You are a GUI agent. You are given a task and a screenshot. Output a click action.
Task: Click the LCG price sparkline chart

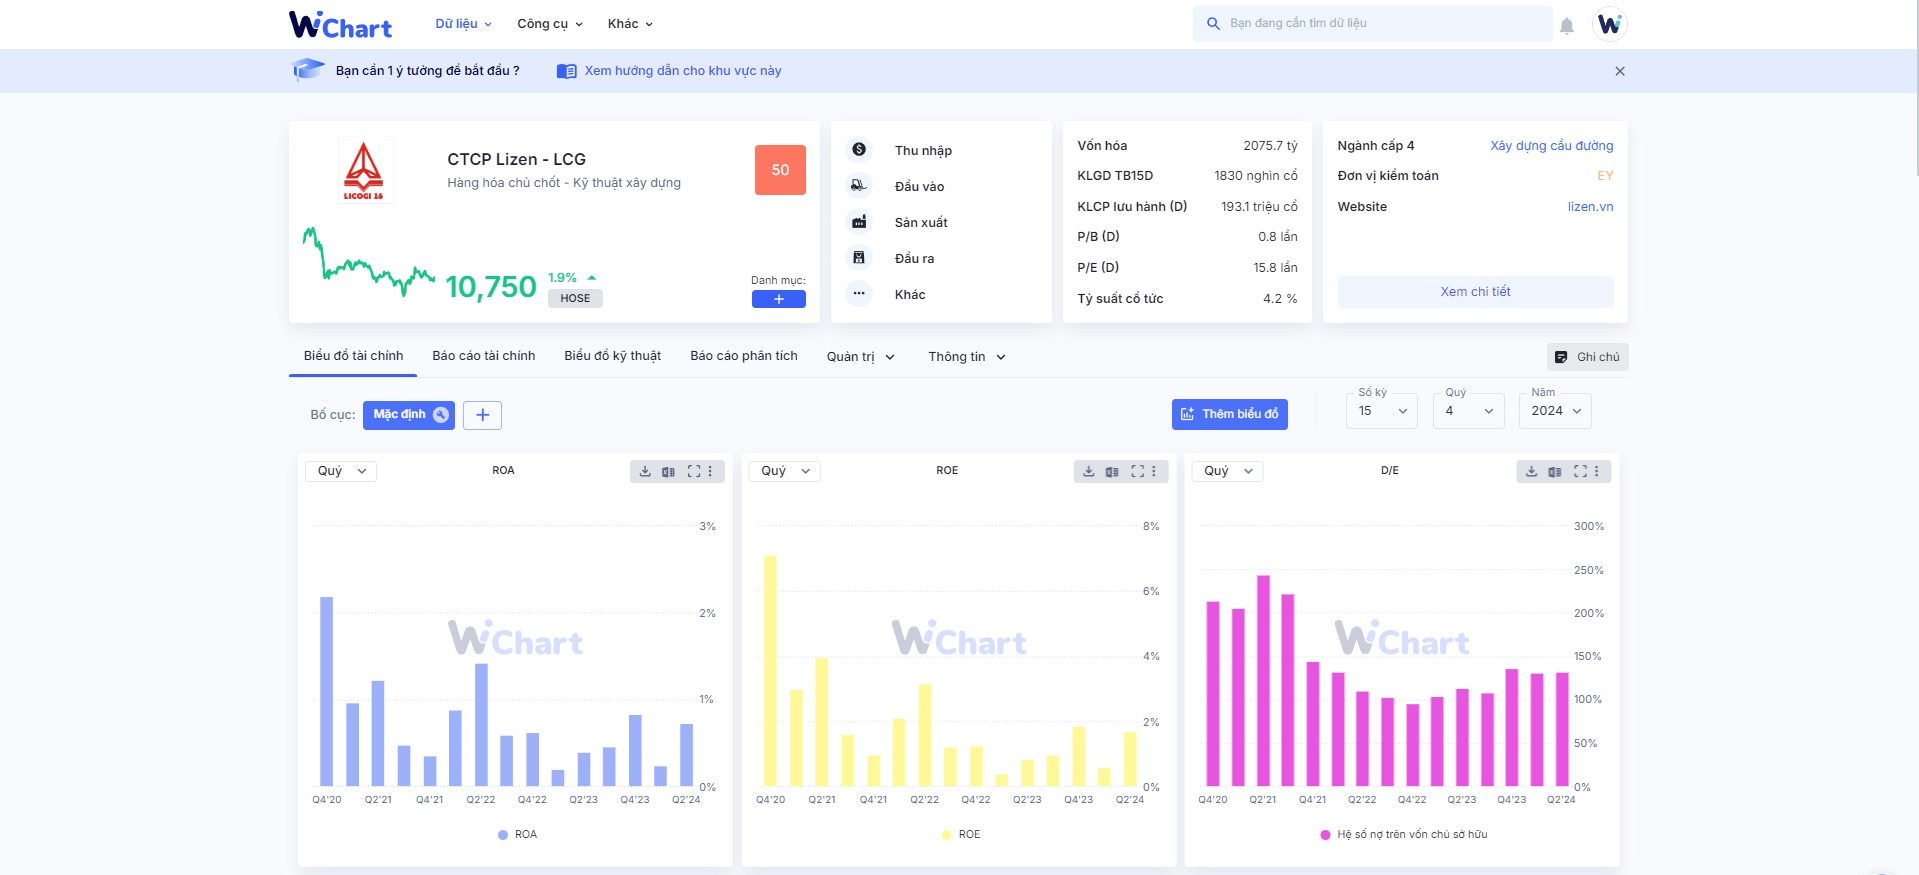click(368, 262)
